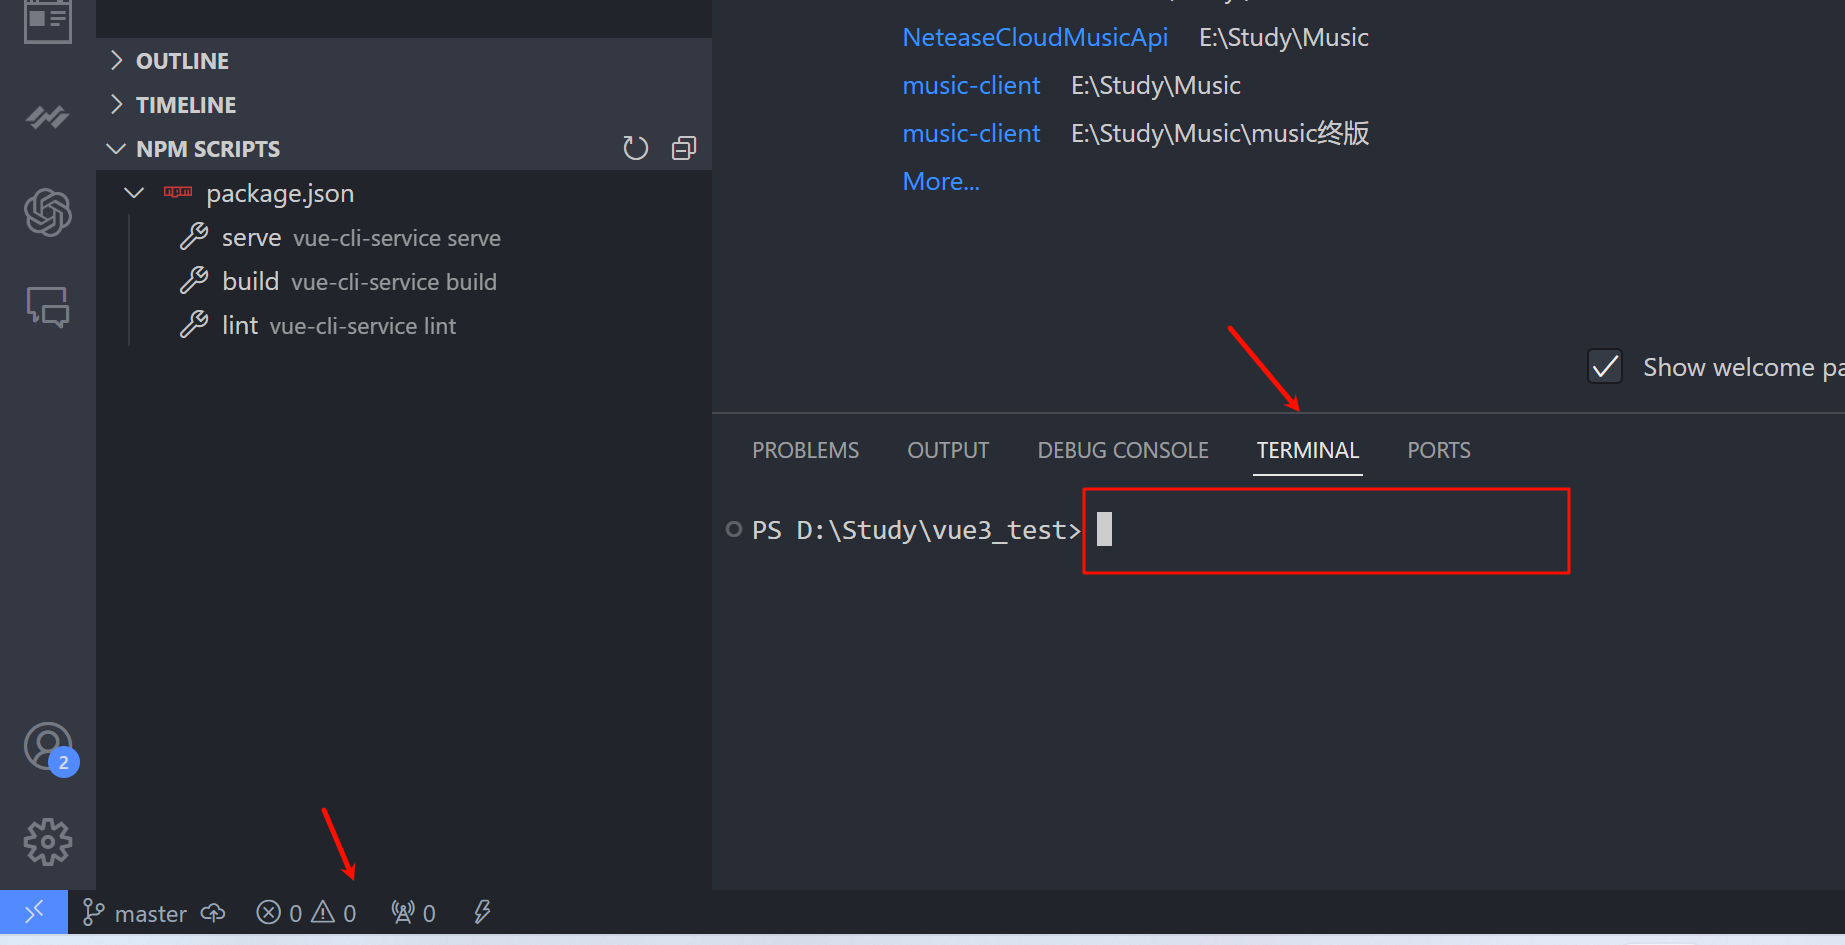
Task: Click the master git branch indicator
Action: tap(135, 913)
